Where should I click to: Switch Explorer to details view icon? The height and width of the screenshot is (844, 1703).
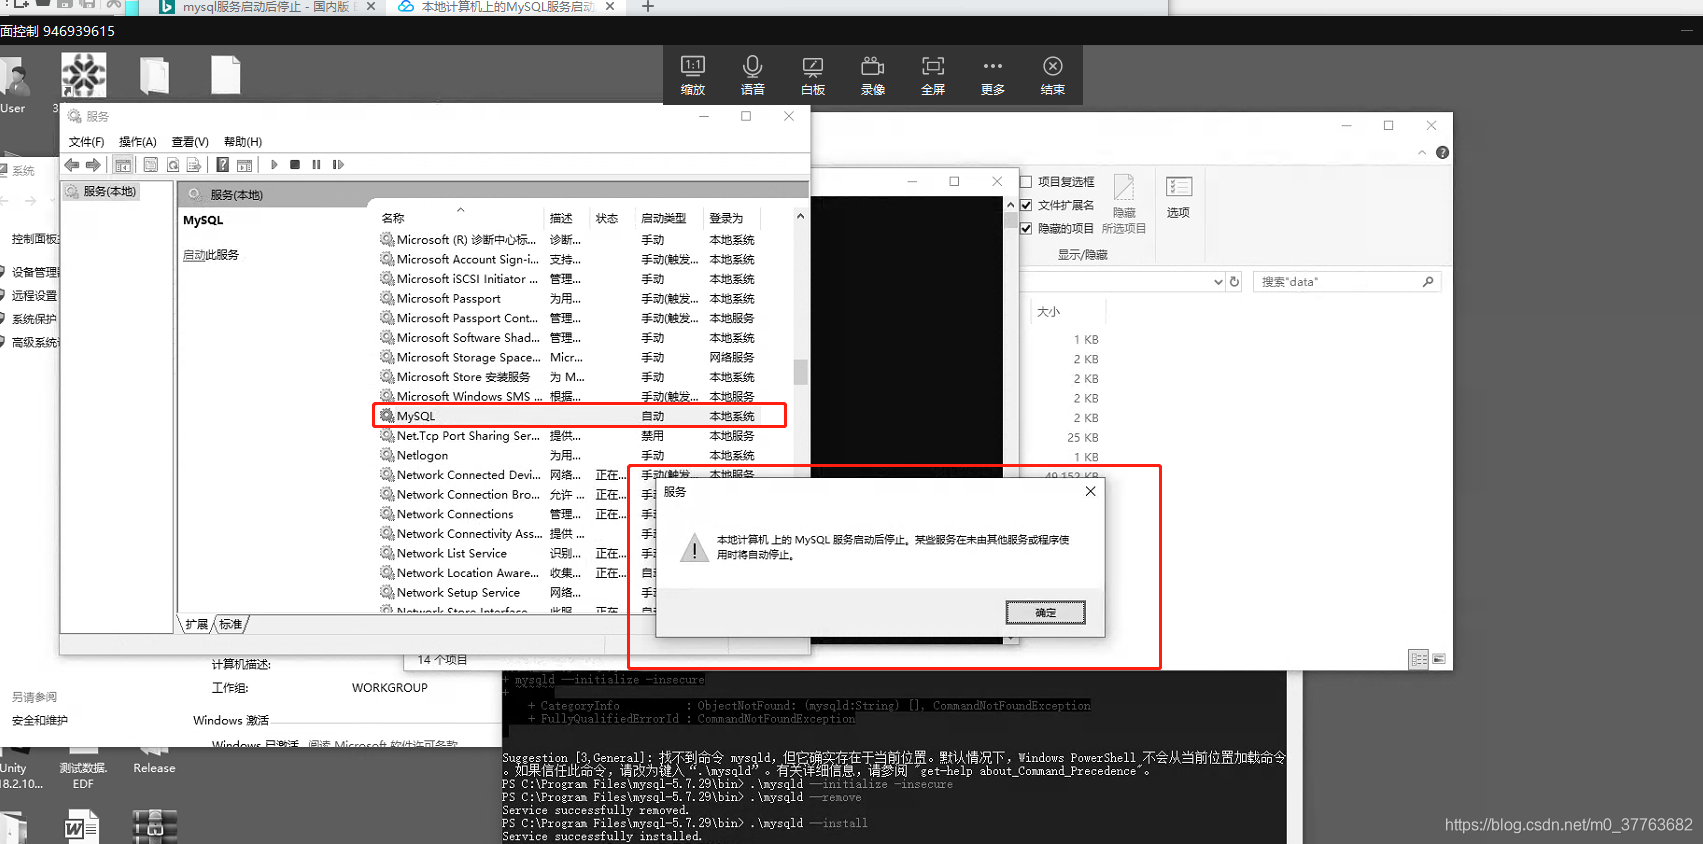[1419, 659]
